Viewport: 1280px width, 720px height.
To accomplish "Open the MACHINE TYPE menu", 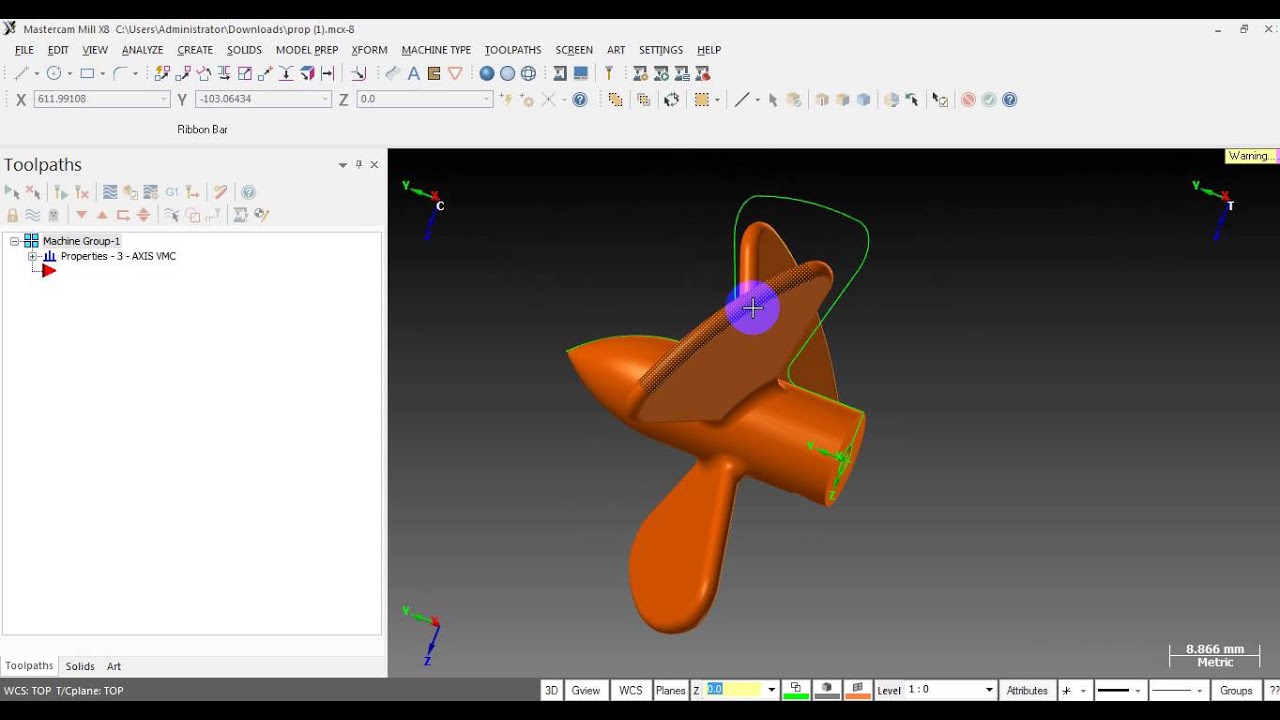I will pyautogui.click(x=436, y=49).
